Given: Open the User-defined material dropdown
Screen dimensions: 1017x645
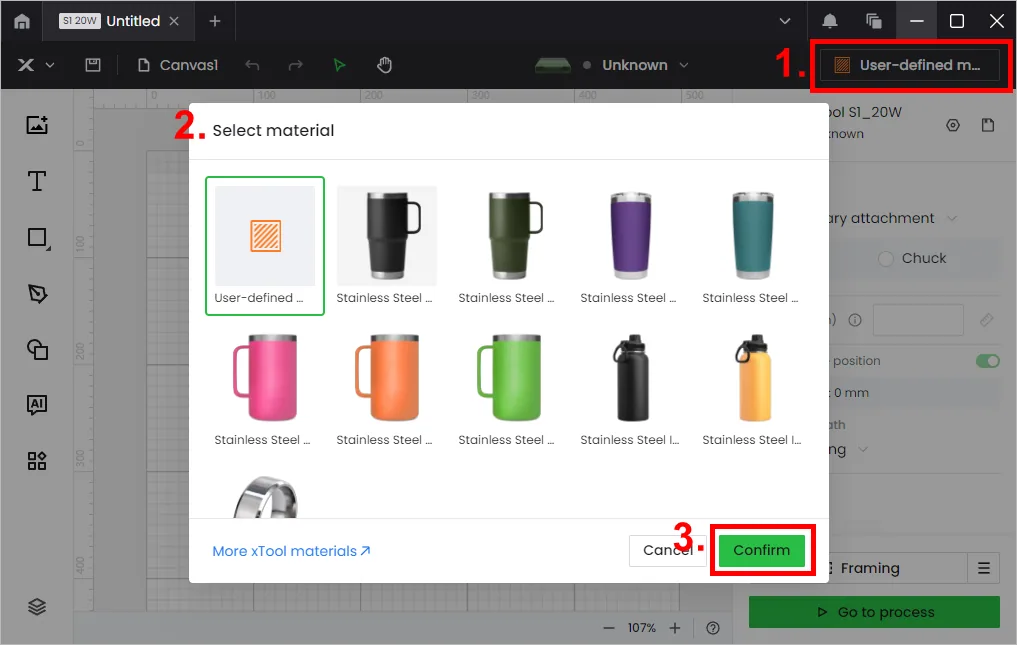Looking at the screenshot, I should [909, 65].
